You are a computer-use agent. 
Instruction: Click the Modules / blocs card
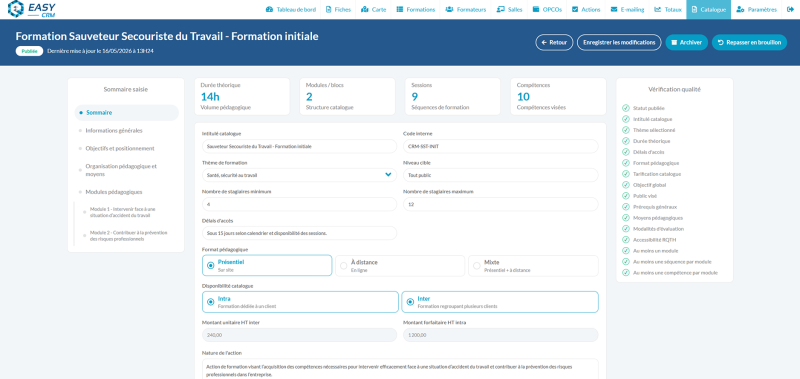[x=347, y=96]
